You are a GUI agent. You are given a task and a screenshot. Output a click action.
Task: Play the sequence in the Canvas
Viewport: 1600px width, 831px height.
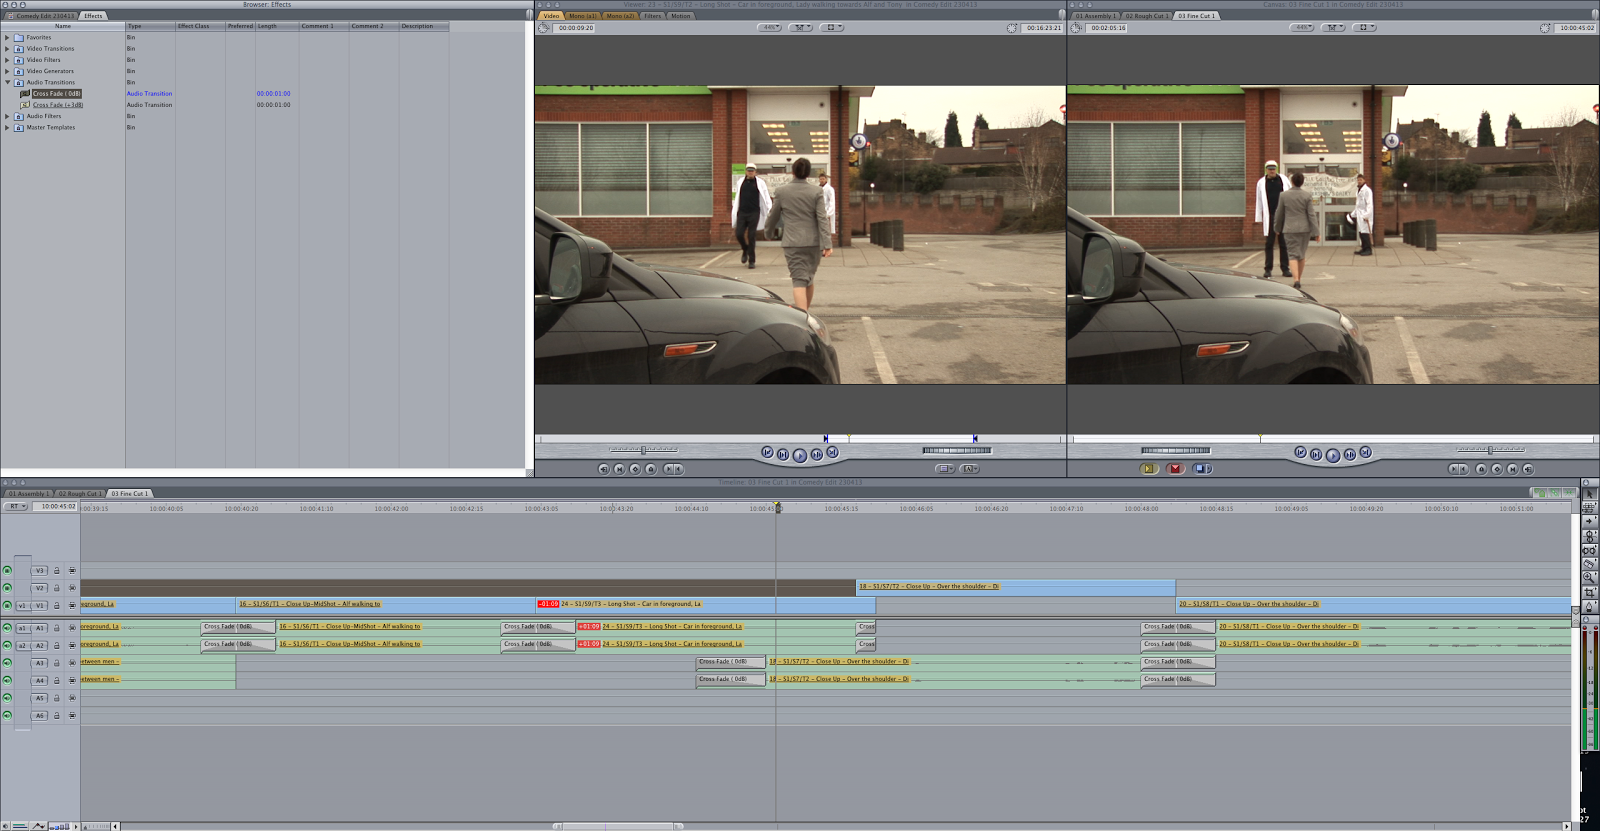coord(1333,455)
